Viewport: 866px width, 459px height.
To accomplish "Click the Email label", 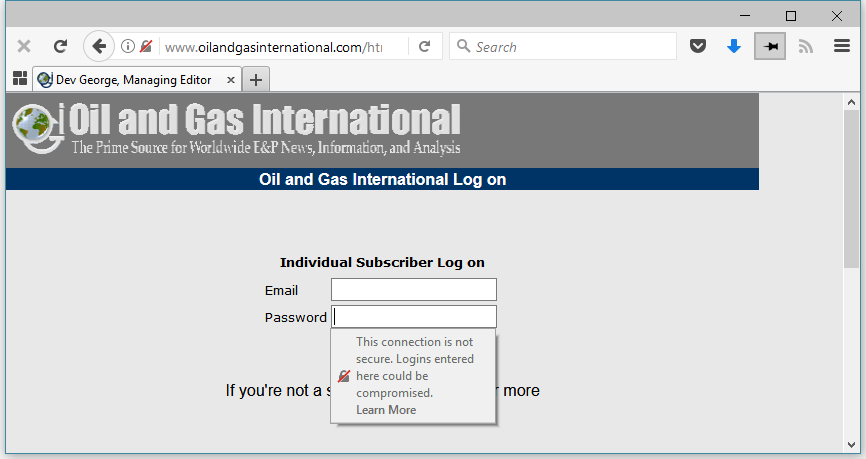I will (x=281, y=291).
